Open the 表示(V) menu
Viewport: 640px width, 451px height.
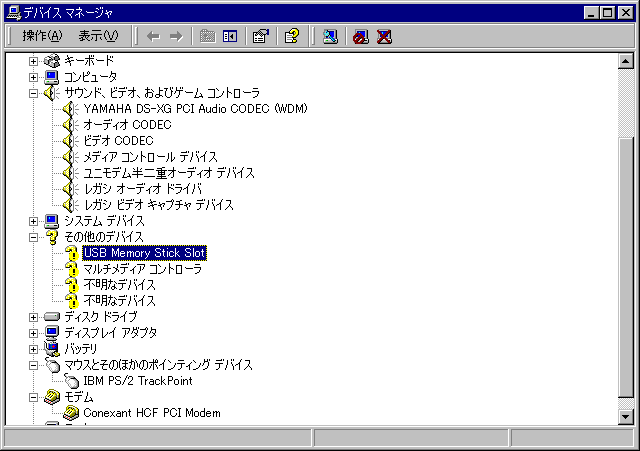click(x=98, y=36)
